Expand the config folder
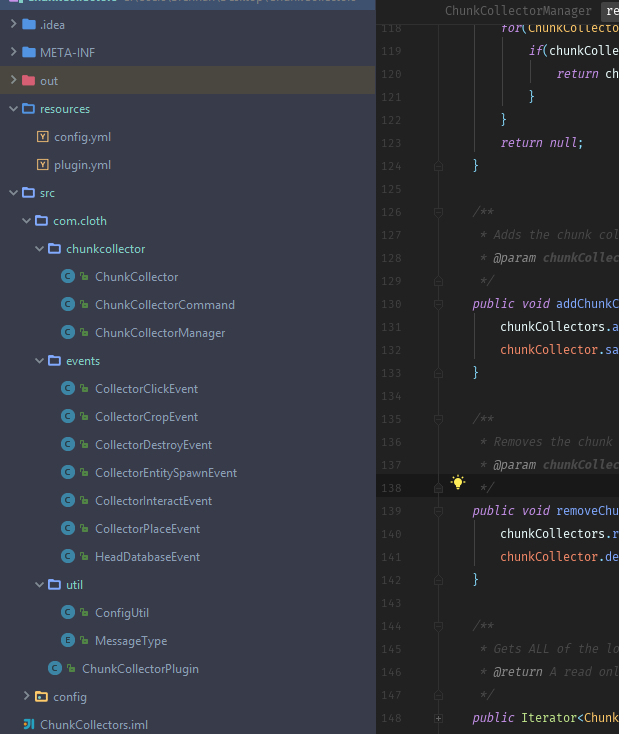This screenshot has width=619, height=734. (26, 696)
